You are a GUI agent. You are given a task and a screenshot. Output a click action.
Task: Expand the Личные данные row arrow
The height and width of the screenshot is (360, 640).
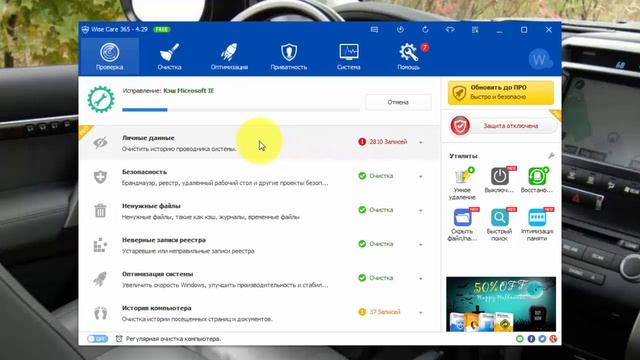[x=420, y=142]
